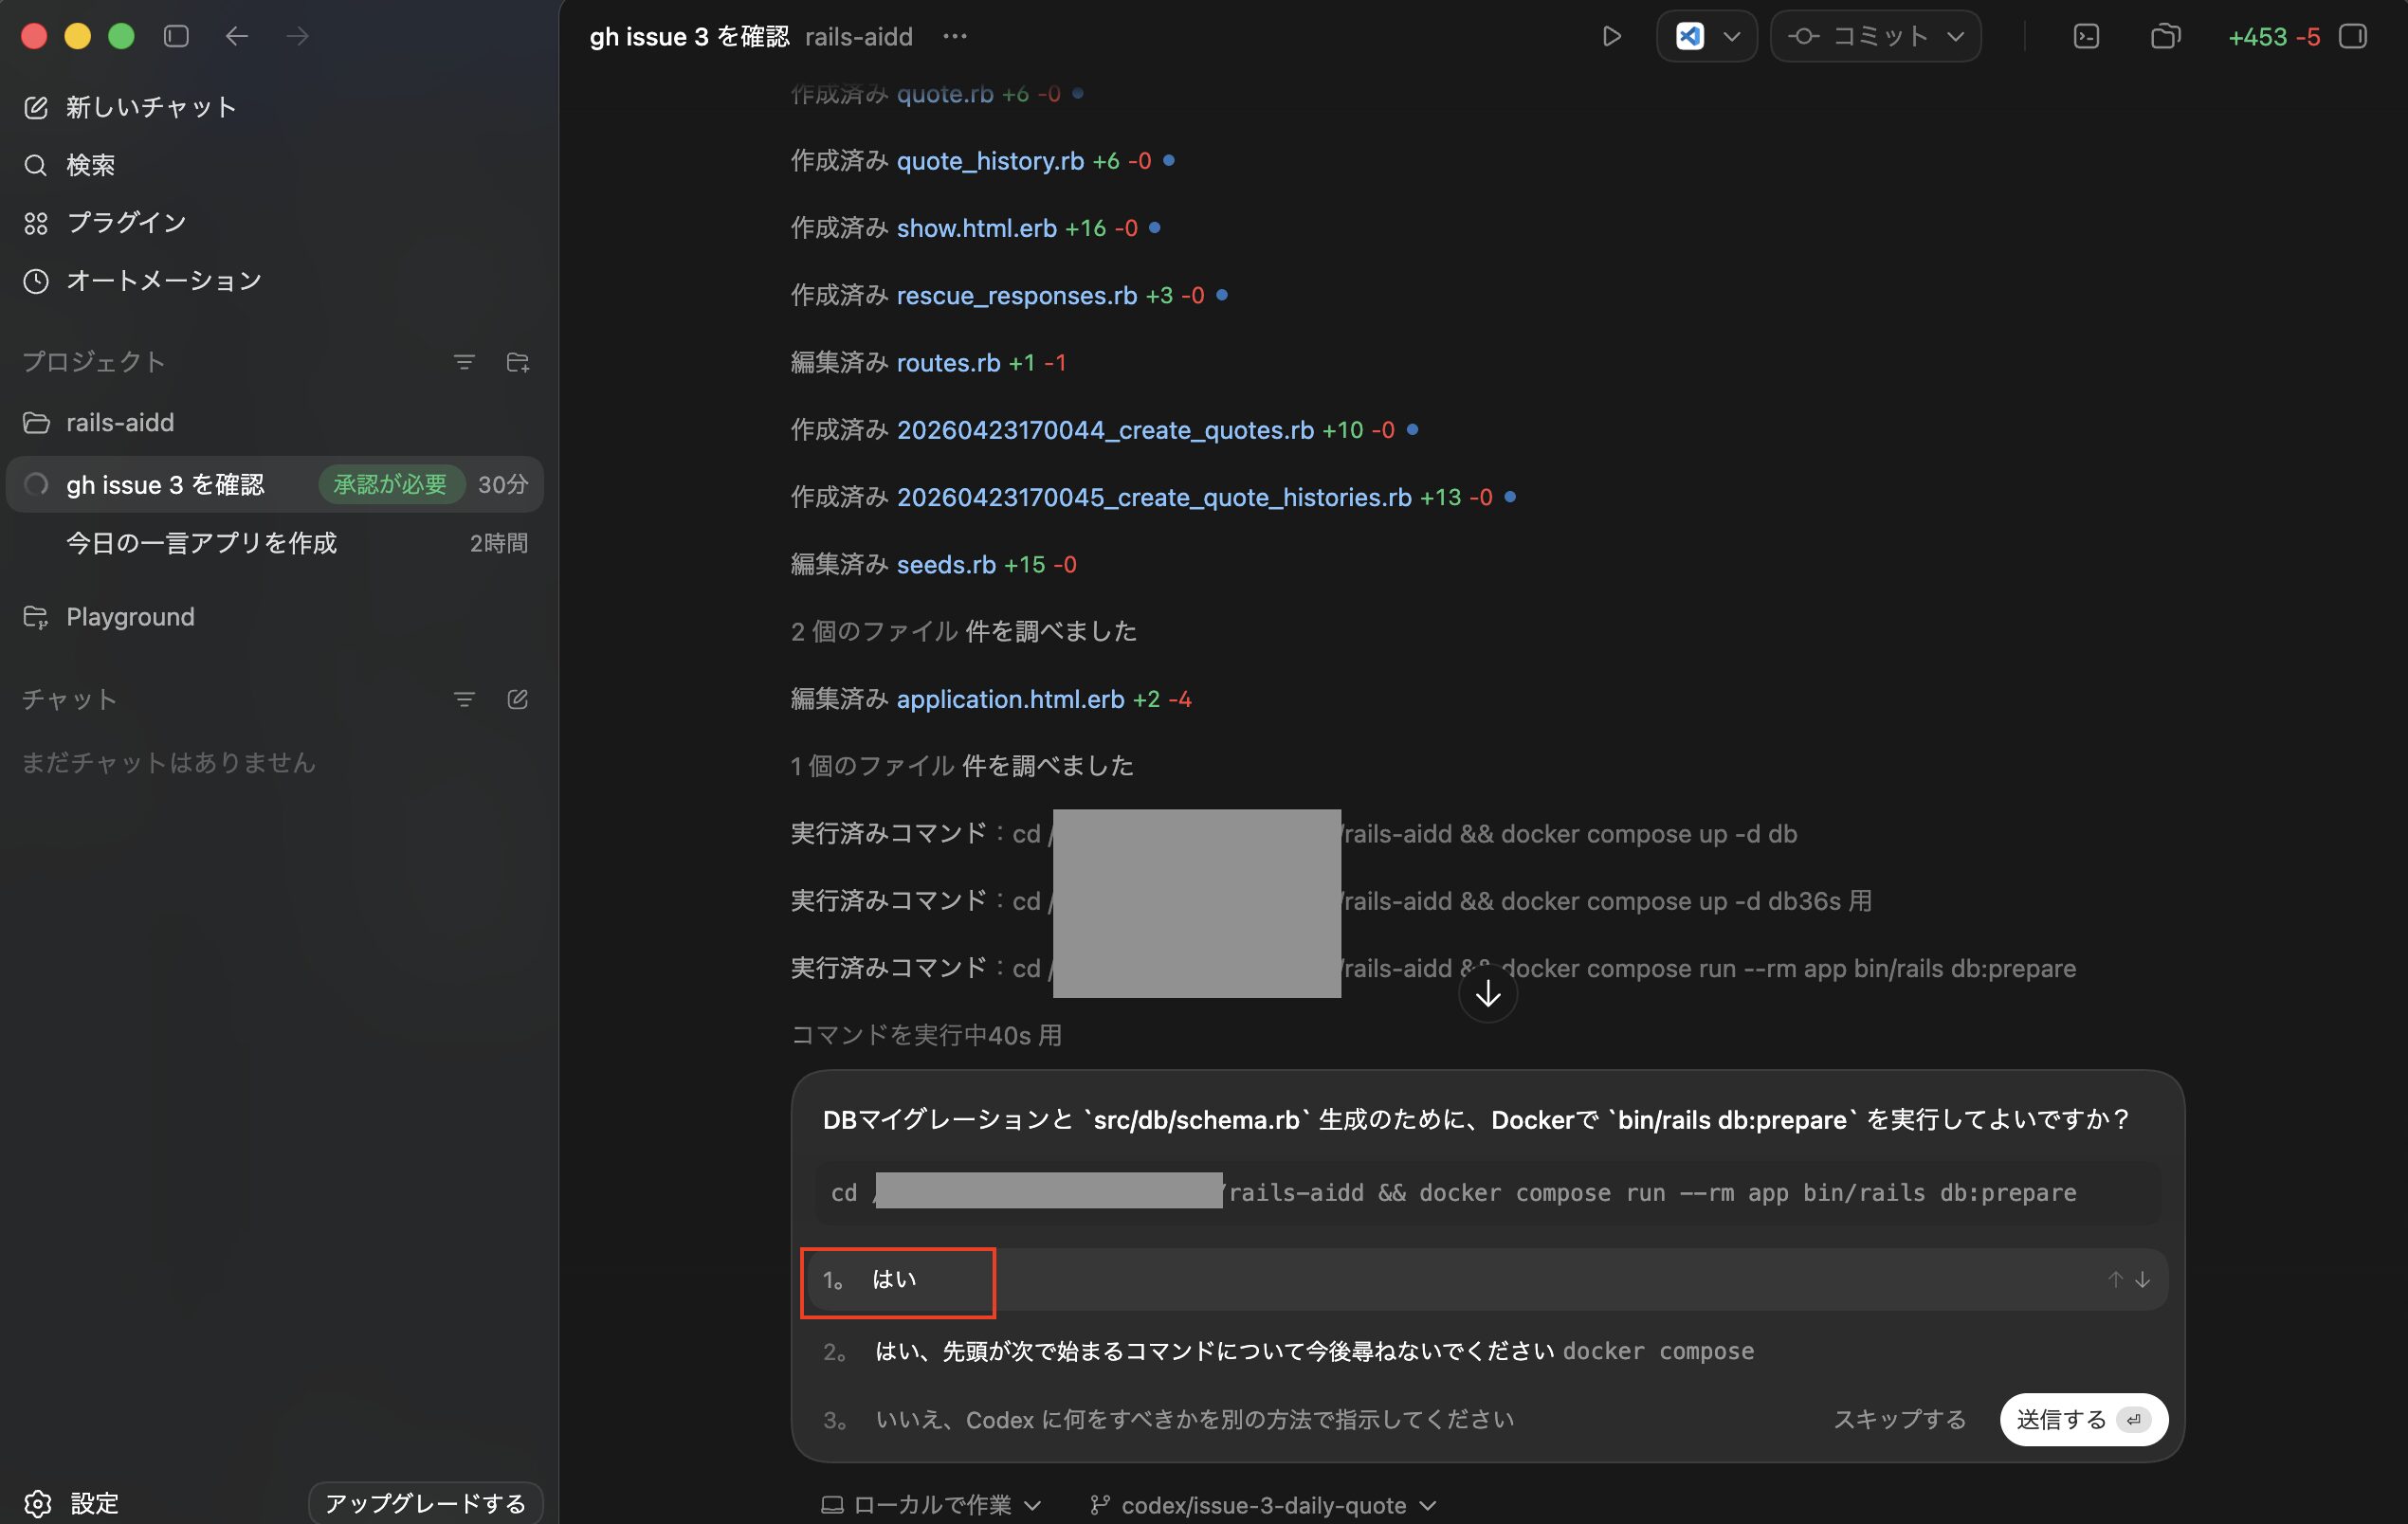Screen dimensions: 2408x1524
Task: Open the 今日の一言アプリを作成 chat
Action: click(201, 543)
